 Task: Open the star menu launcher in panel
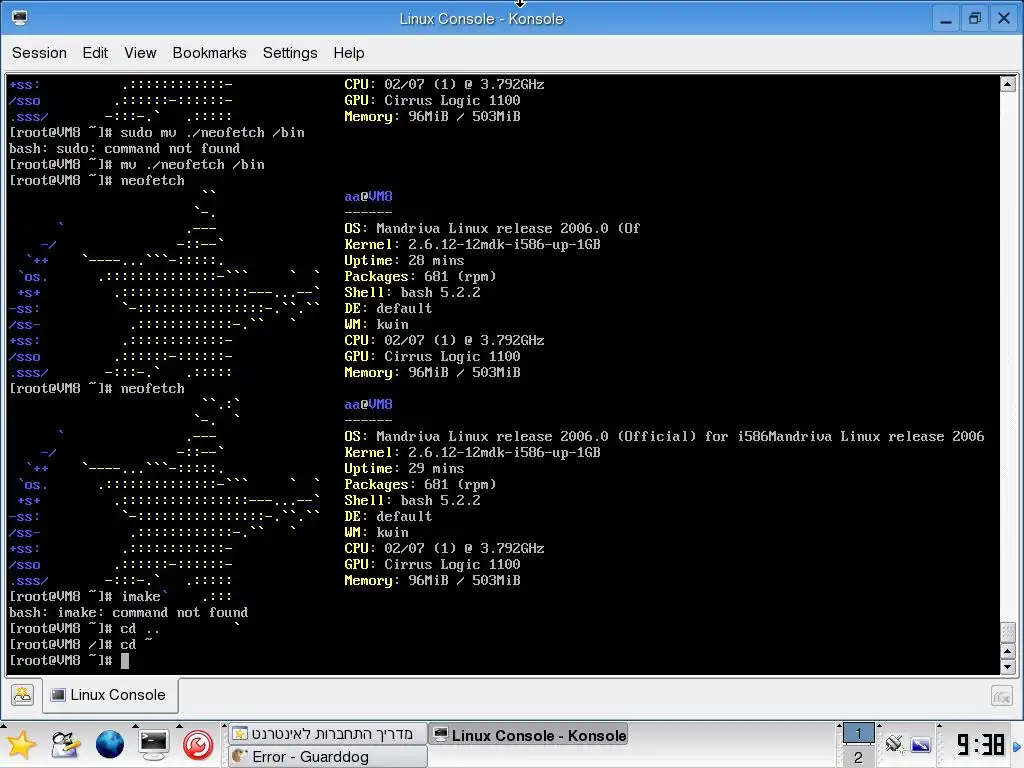[20, 744]
